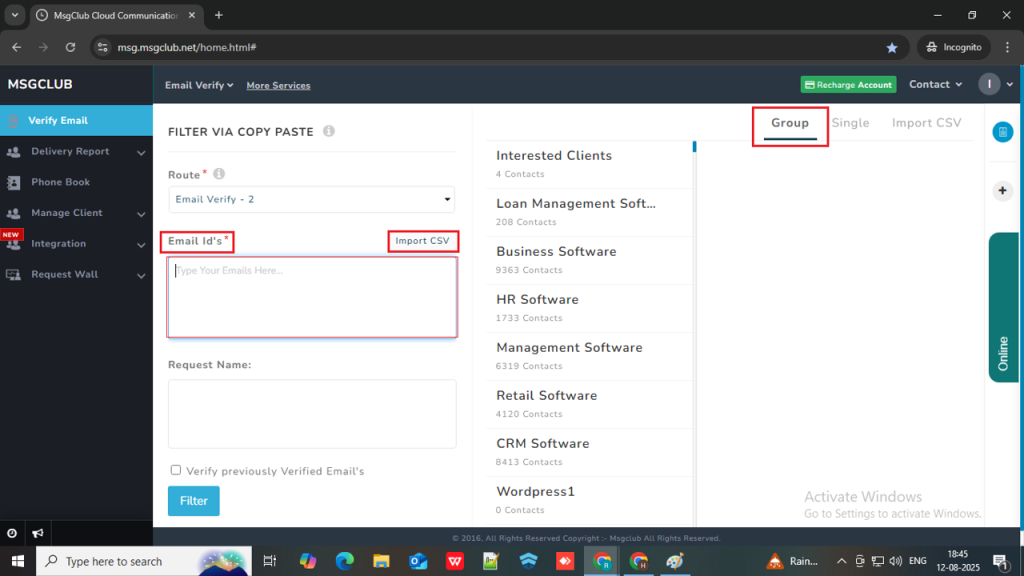This screenshot has width=1024, height=576.
Task: Select the Management Software group
Action: tap(590, 357)
